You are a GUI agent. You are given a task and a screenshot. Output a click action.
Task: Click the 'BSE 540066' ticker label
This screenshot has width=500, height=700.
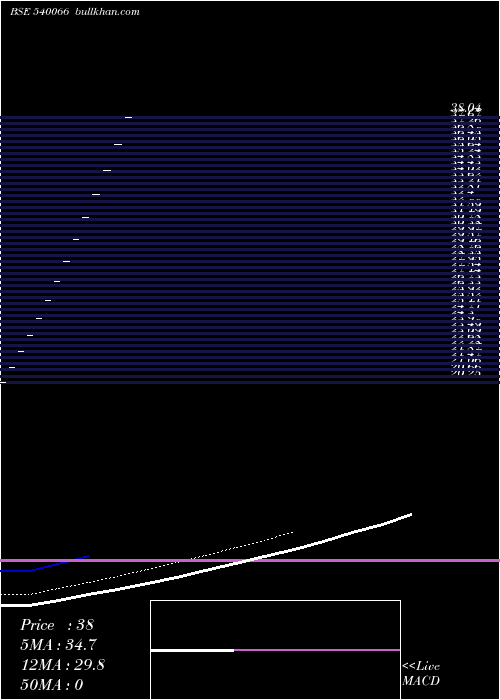(39, 12)
